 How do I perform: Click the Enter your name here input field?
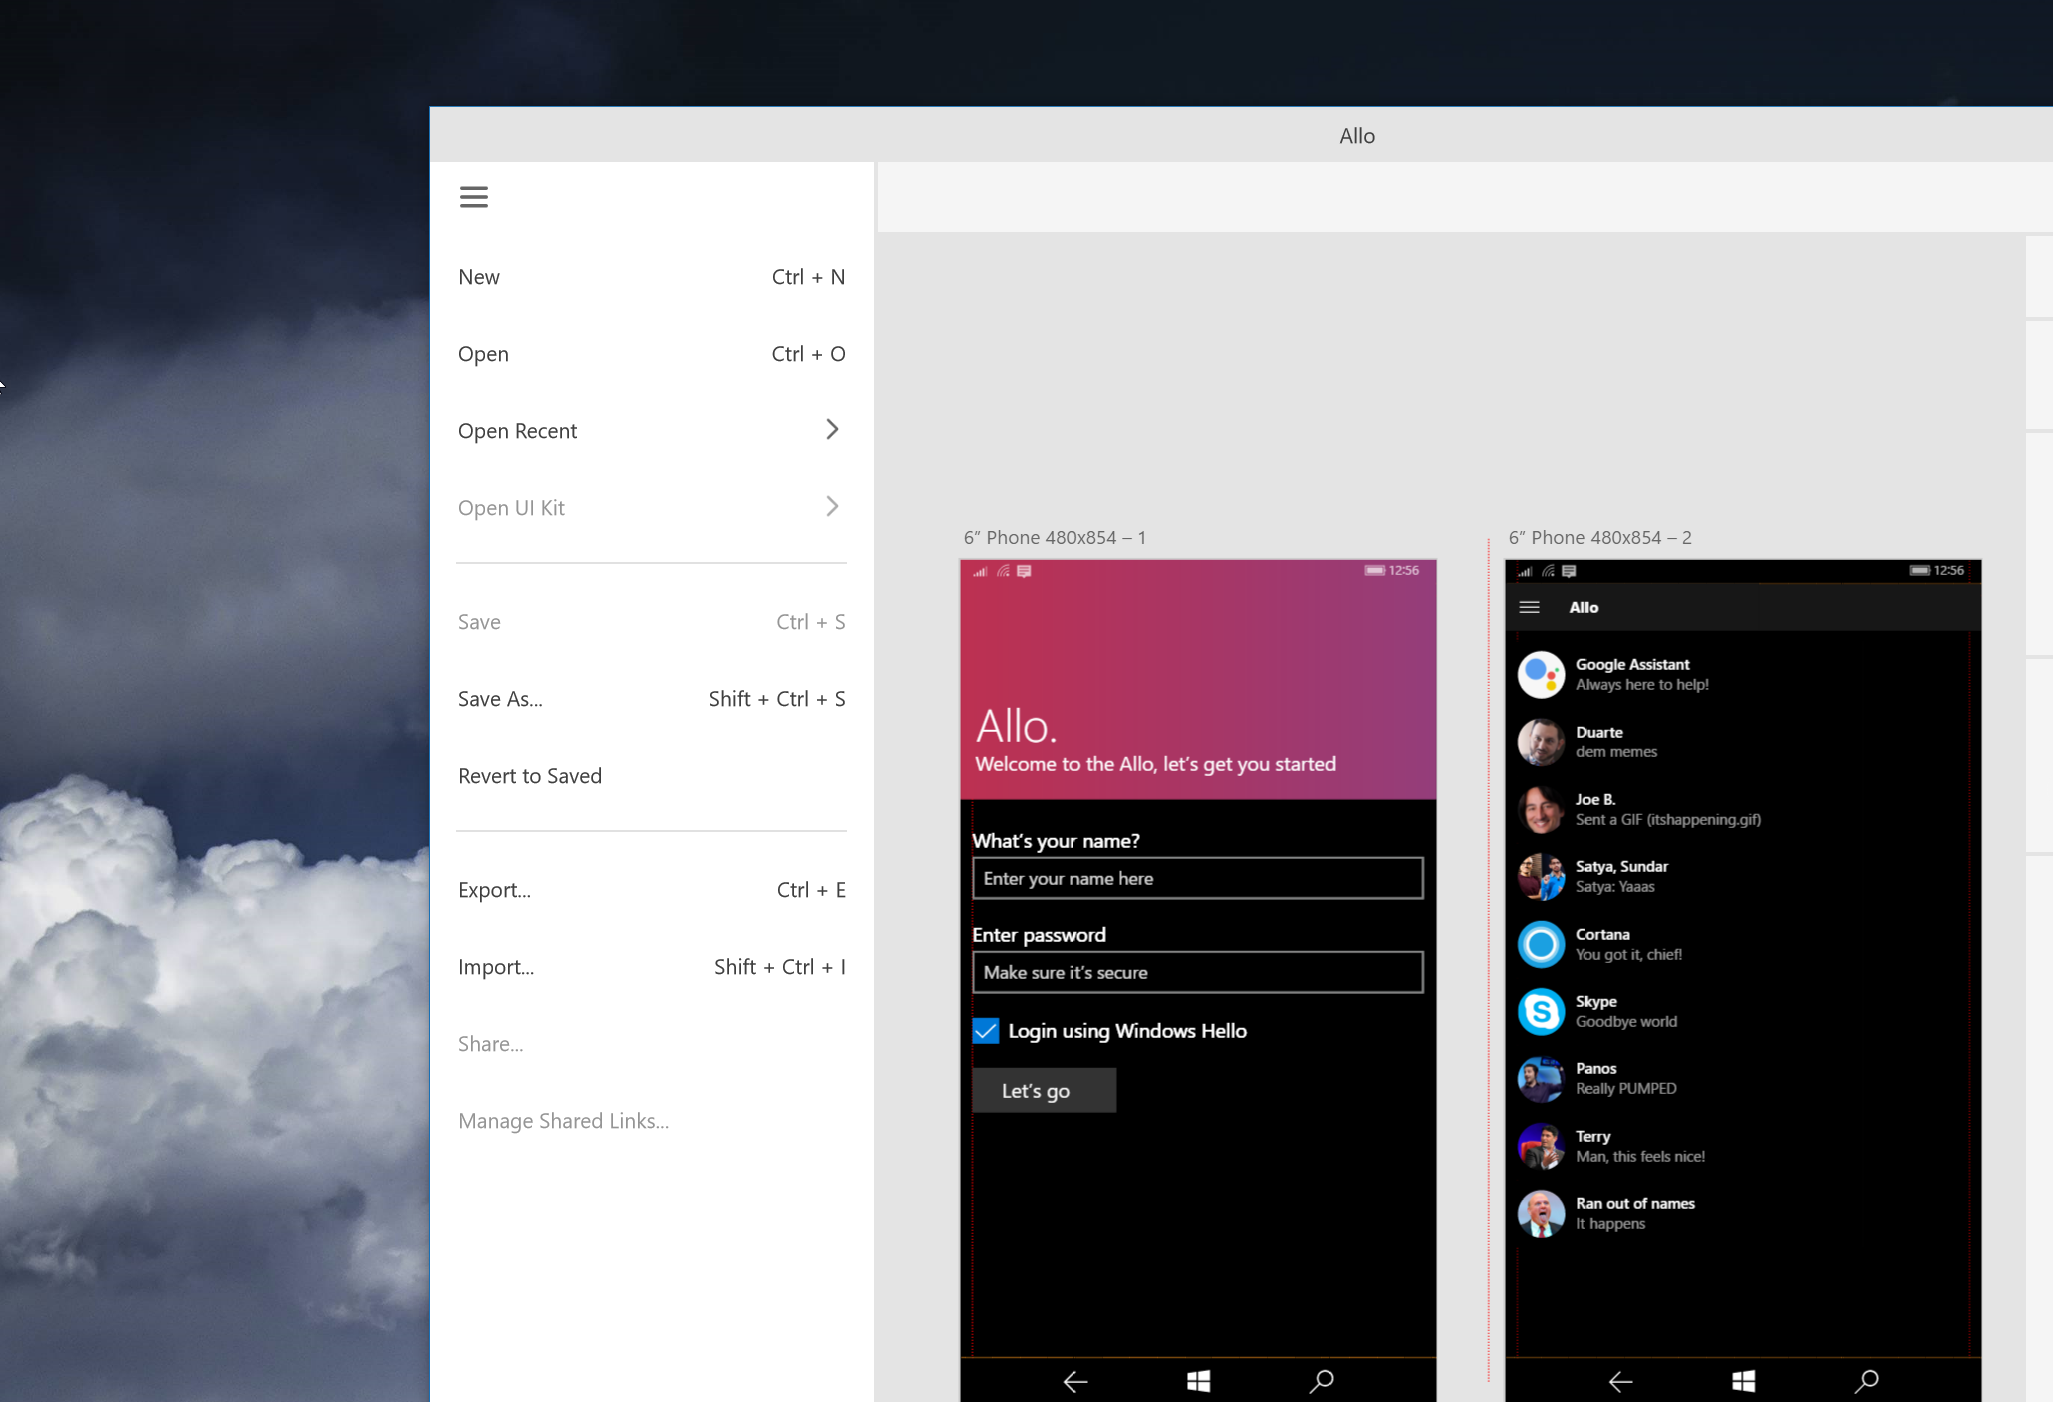(x=1195, y=876)
